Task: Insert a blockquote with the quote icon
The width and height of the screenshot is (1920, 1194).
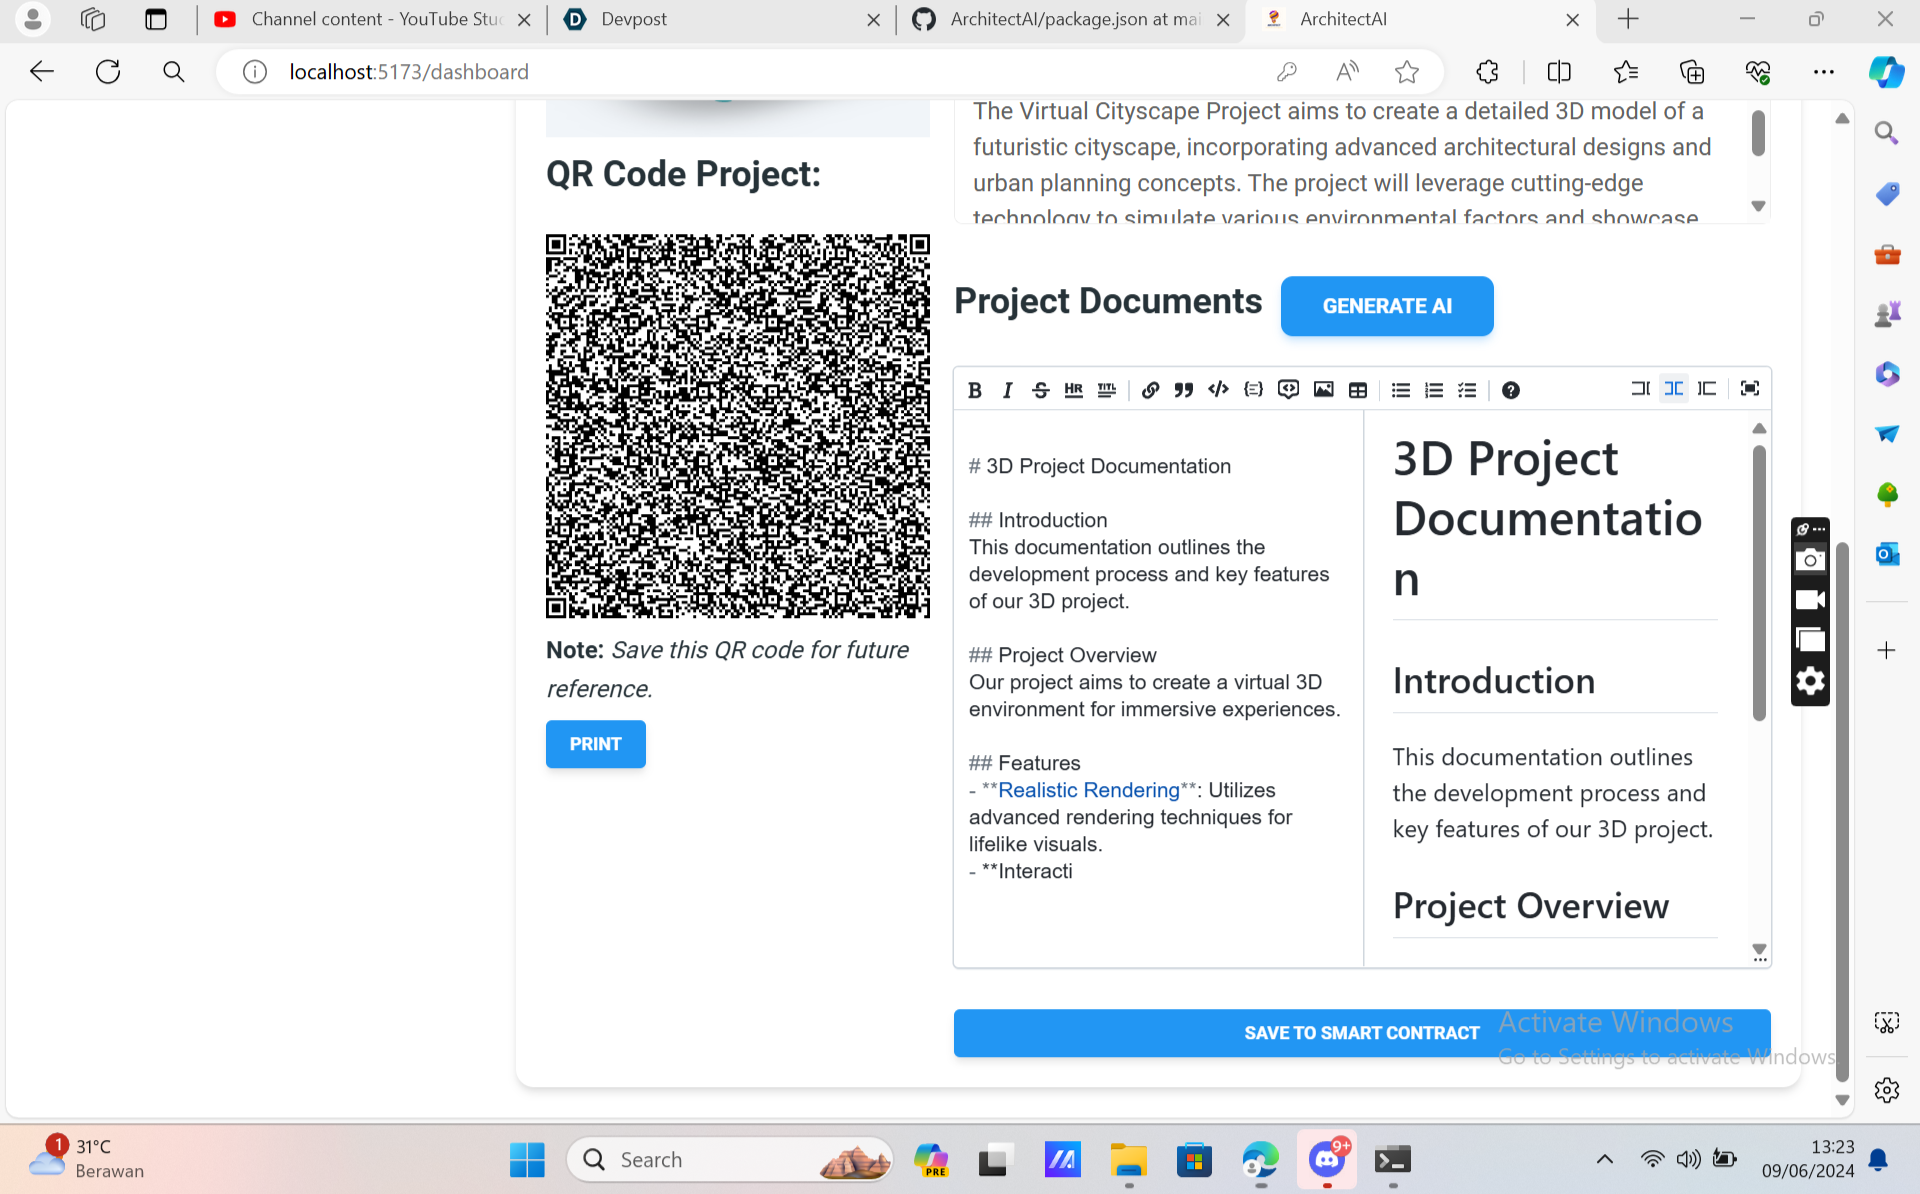Action: 1184,390
